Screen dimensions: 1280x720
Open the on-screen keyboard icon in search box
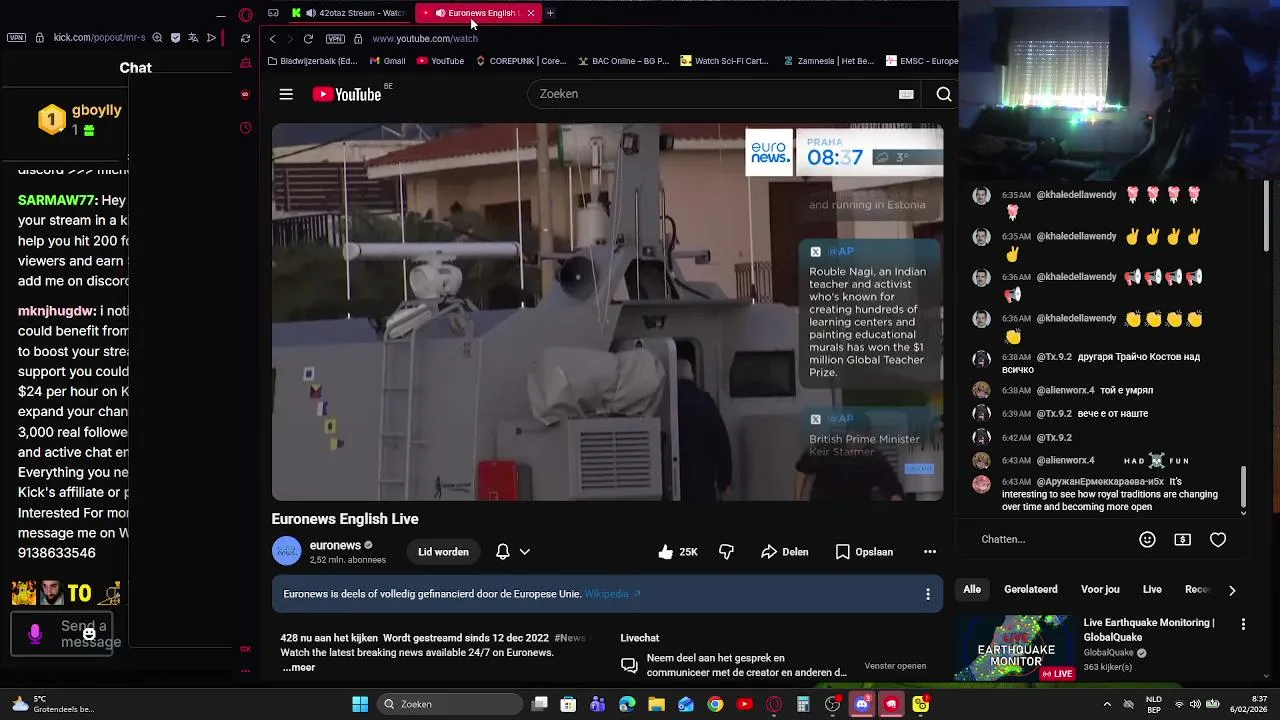[906, 94]
